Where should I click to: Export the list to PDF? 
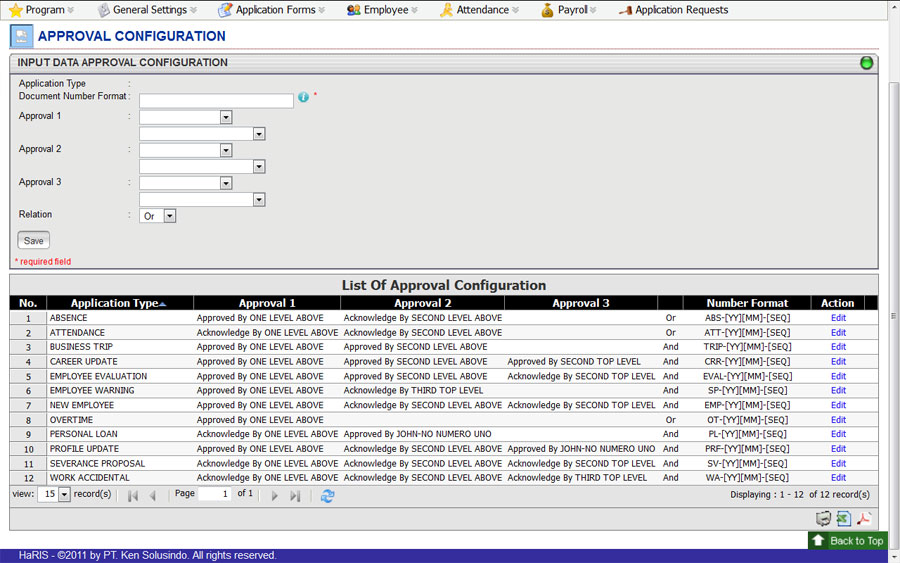tap(863, 518)
